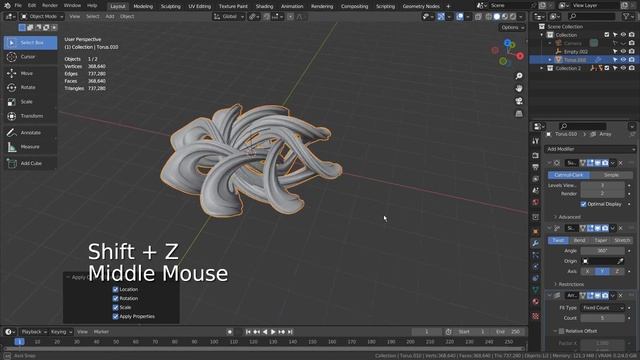Image resolution: width=640 pixels, height=360 pixels.
Task: Open the viewport Options dropdown
Action: [x=512, y=28]
